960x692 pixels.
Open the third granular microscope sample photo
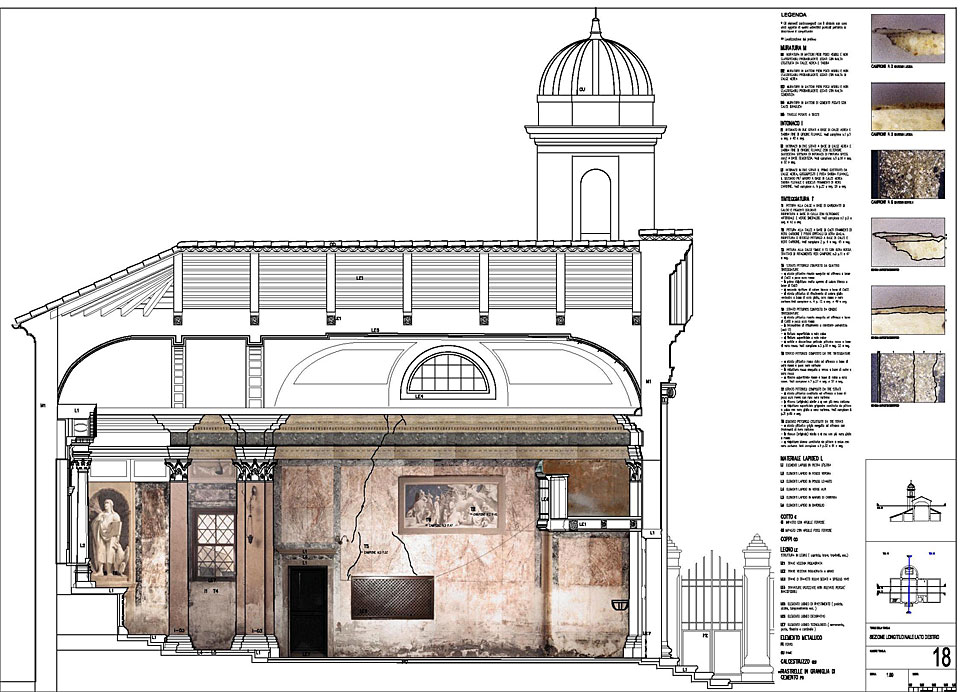click(908, 173)
